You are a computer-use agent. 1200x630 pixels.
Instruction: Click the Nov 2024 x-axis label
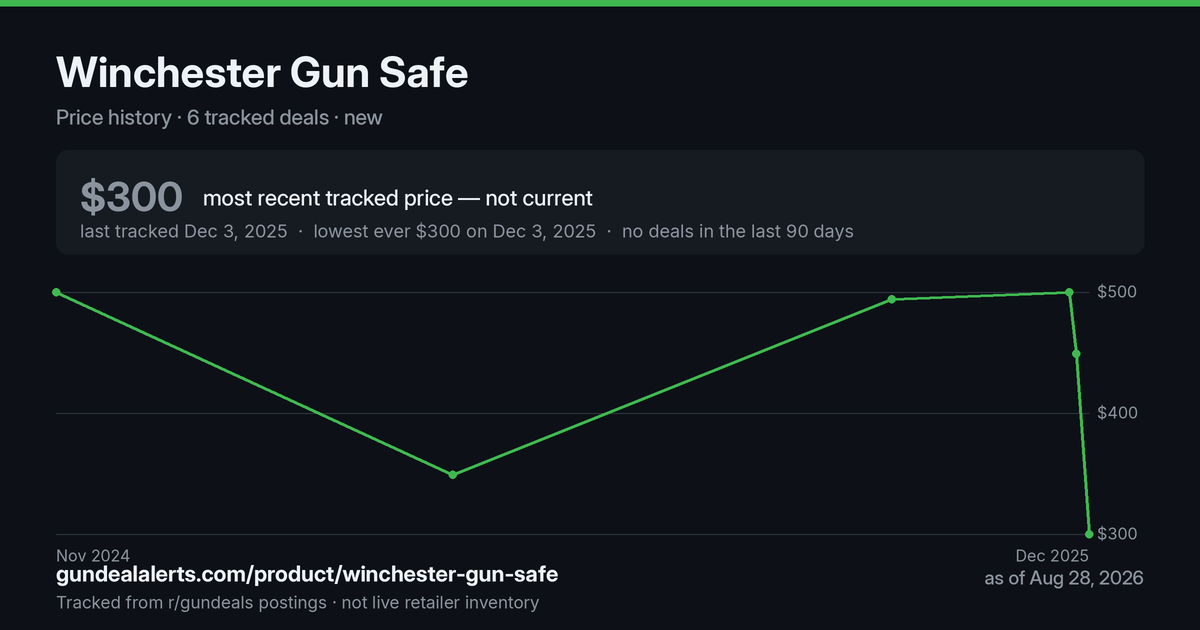point(93,555)
